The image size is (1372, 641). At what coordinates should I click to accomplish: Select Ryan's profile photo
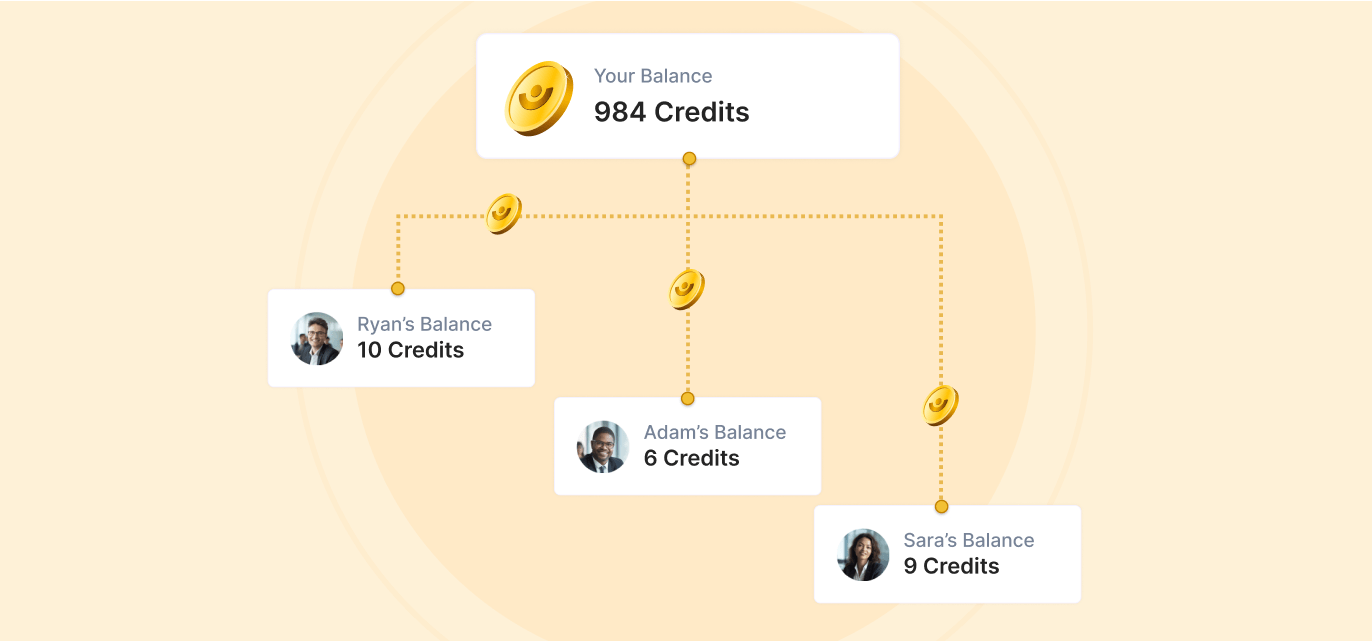(317, 338)
